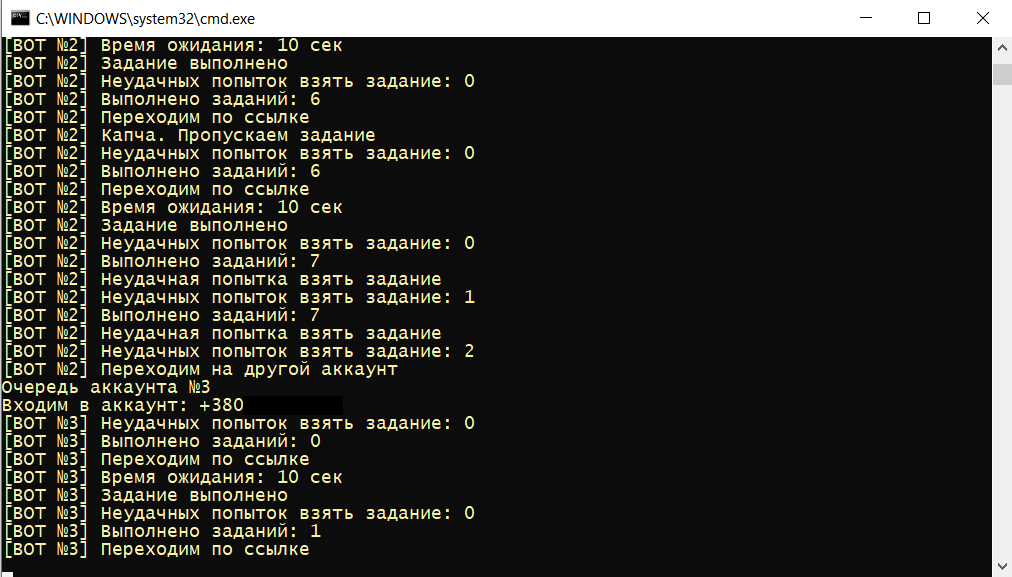Click the top line 'Время ожидания: 10 сек'
Image resolution: width=1012 pixels, height=577 pixels.
173,45
